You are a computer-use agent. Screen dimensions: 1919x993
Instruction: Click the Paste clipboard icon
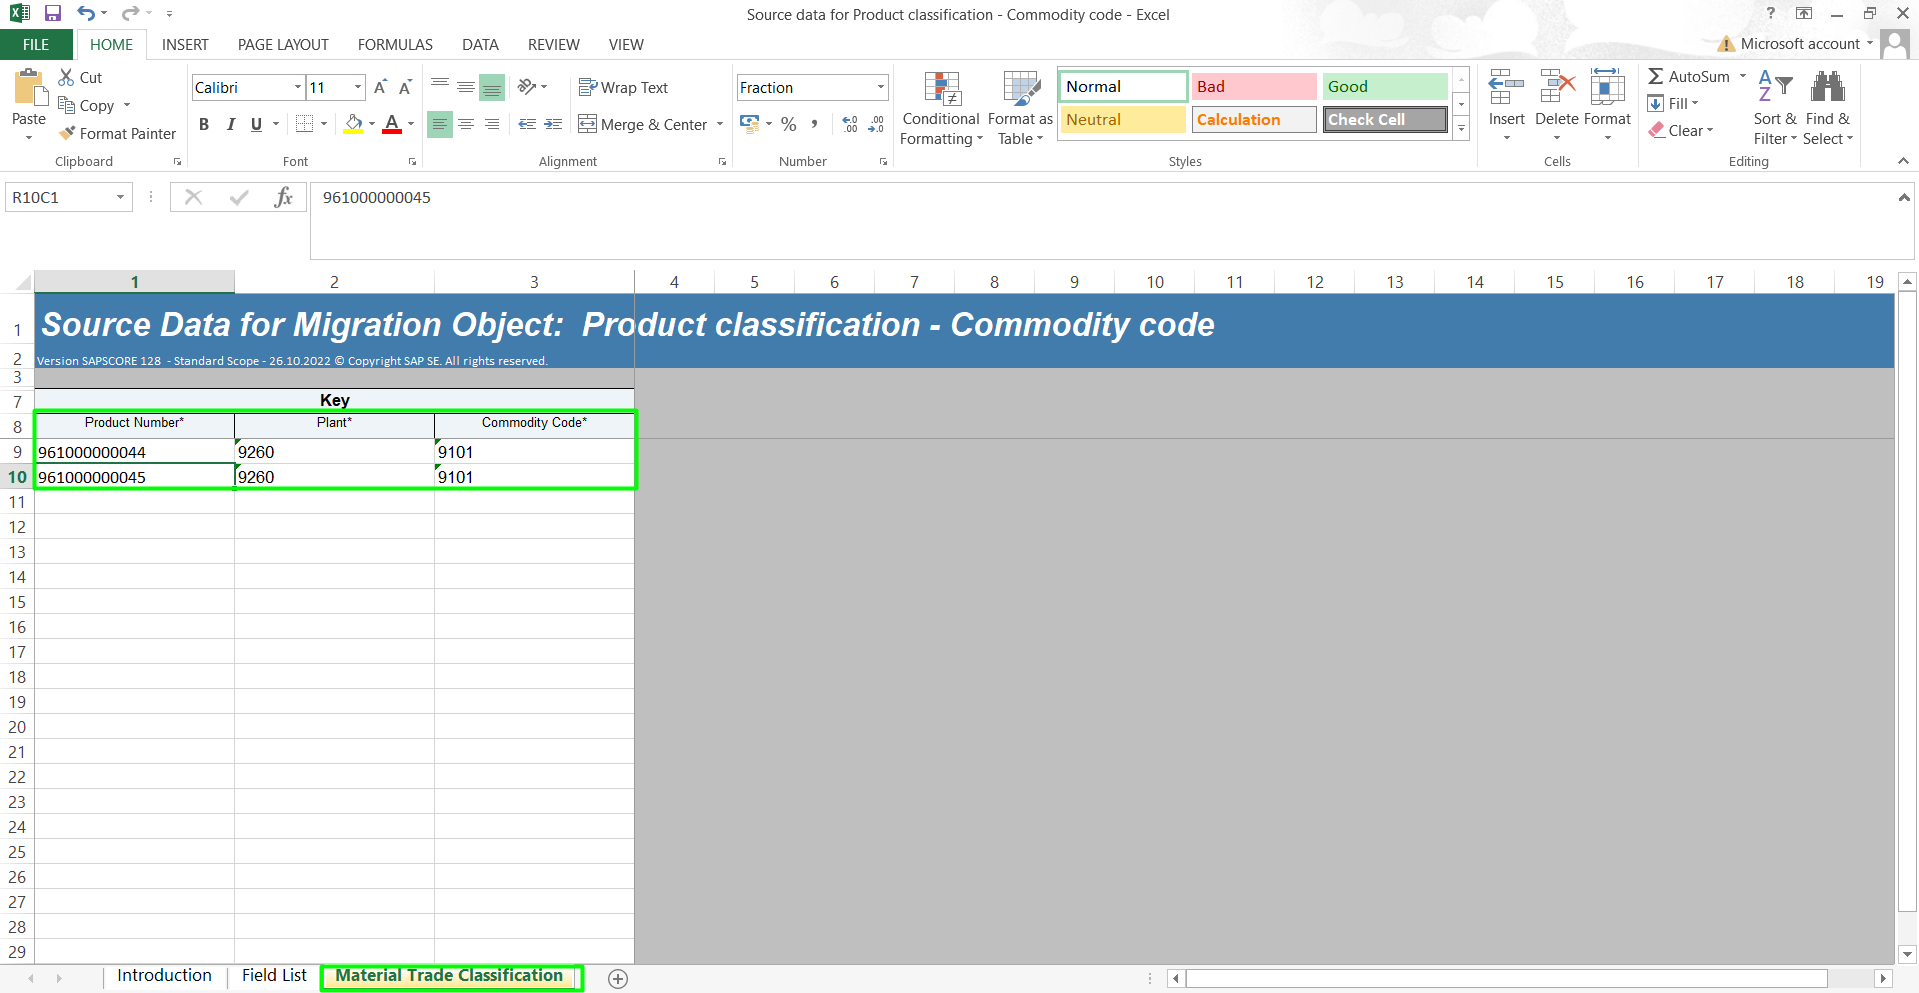(x=29, y=87)
